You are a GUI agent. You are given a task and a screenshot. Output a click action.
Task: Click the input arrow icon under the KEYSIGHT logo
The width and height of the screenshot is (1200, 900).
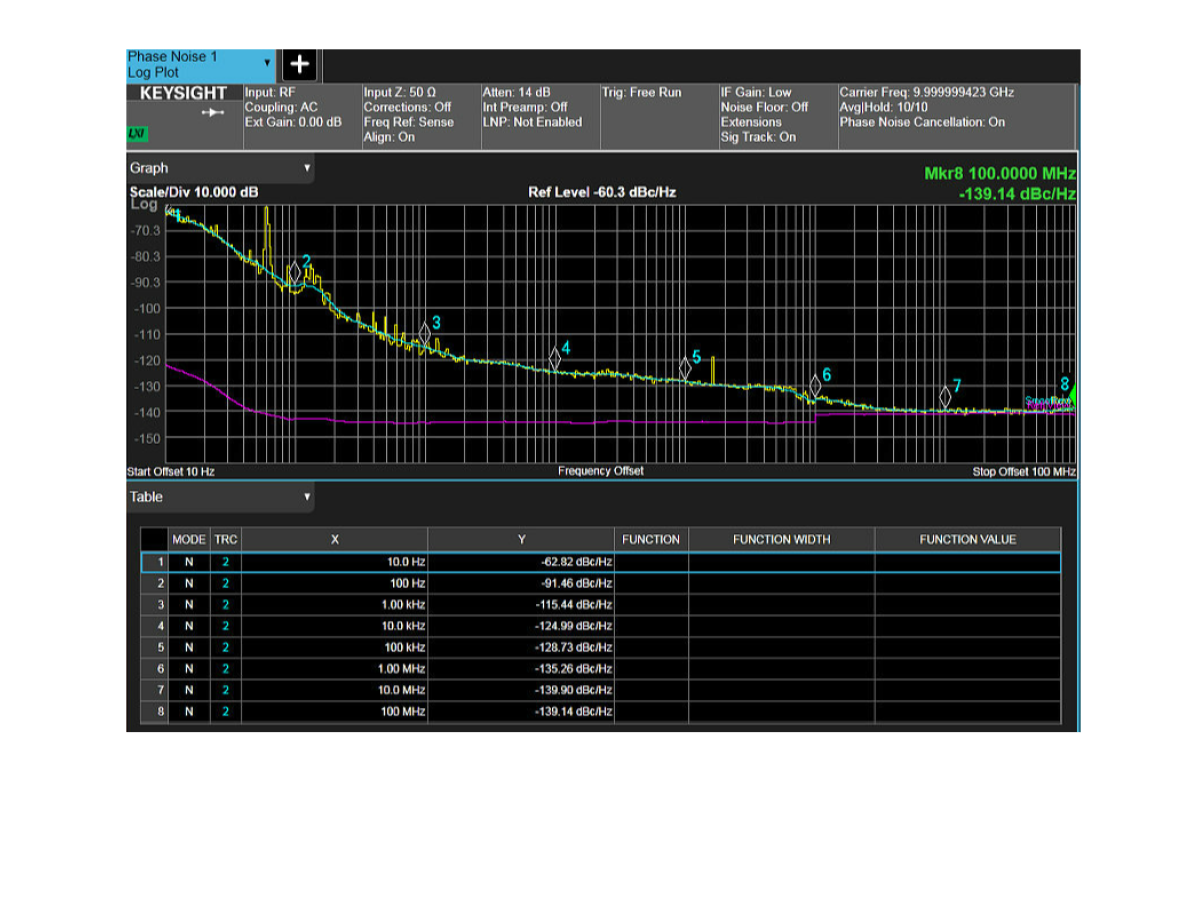click(213, 113)
